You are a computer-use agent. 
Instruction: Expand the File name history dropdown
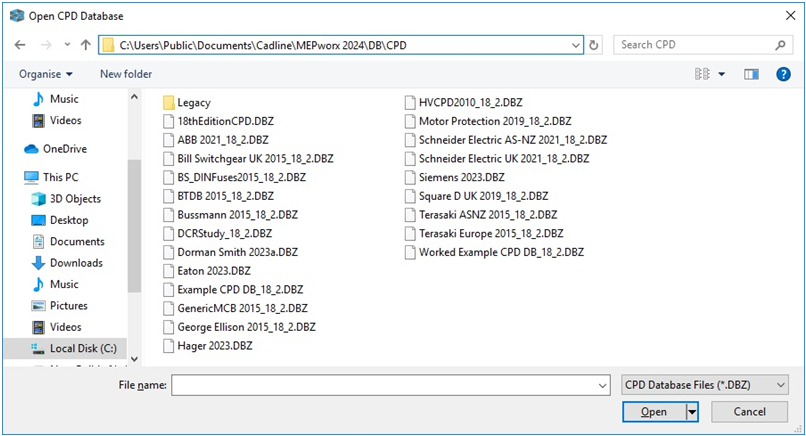[x=603, y=385]
